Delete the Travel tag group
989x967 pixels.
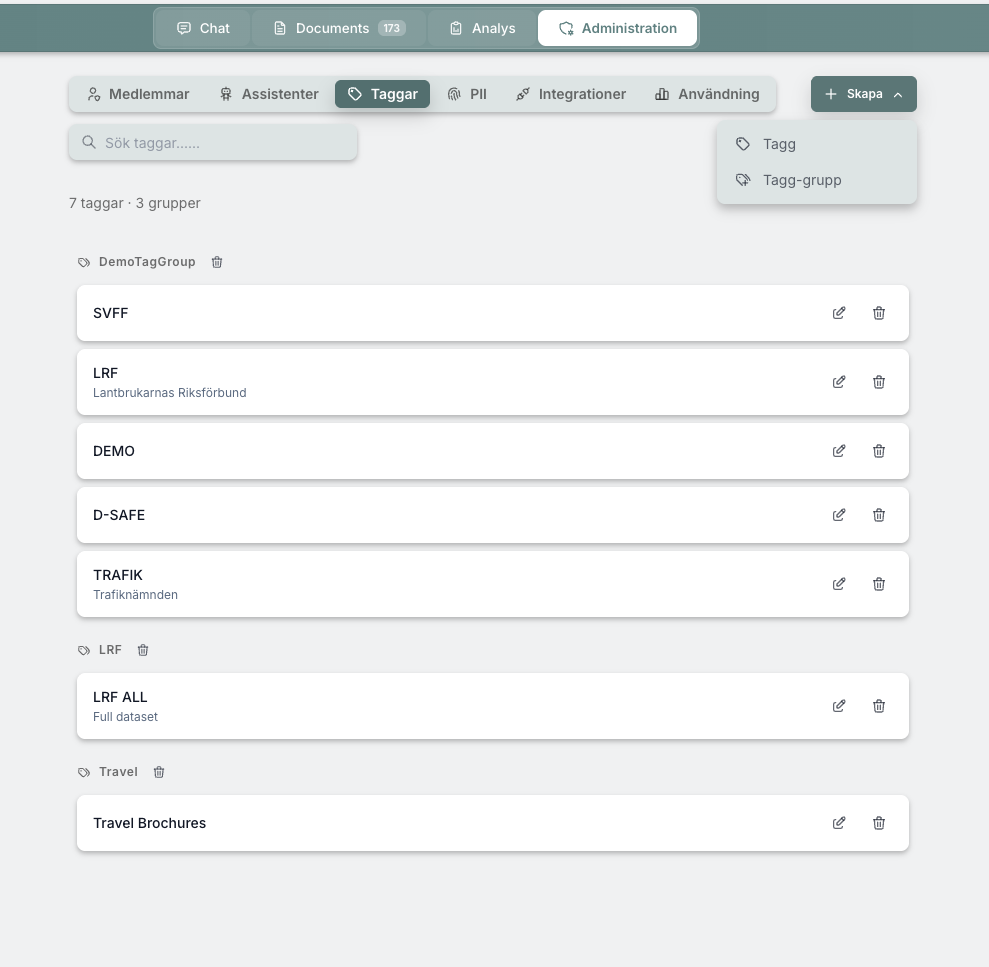pos(159,772)
